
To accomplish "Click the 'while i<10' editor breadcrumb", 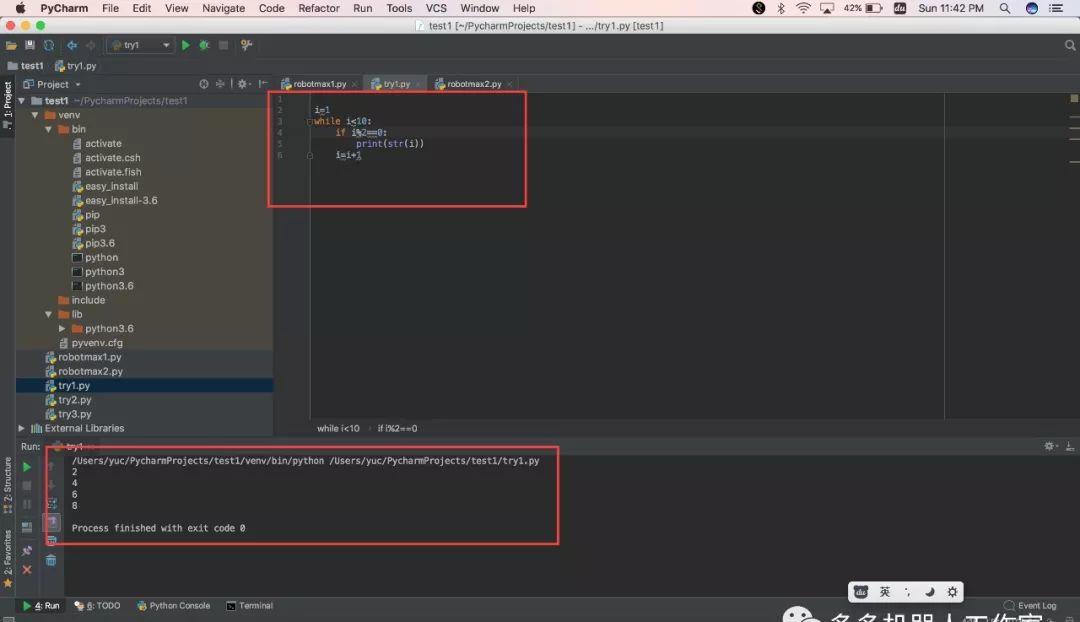I will coord(338,428).
